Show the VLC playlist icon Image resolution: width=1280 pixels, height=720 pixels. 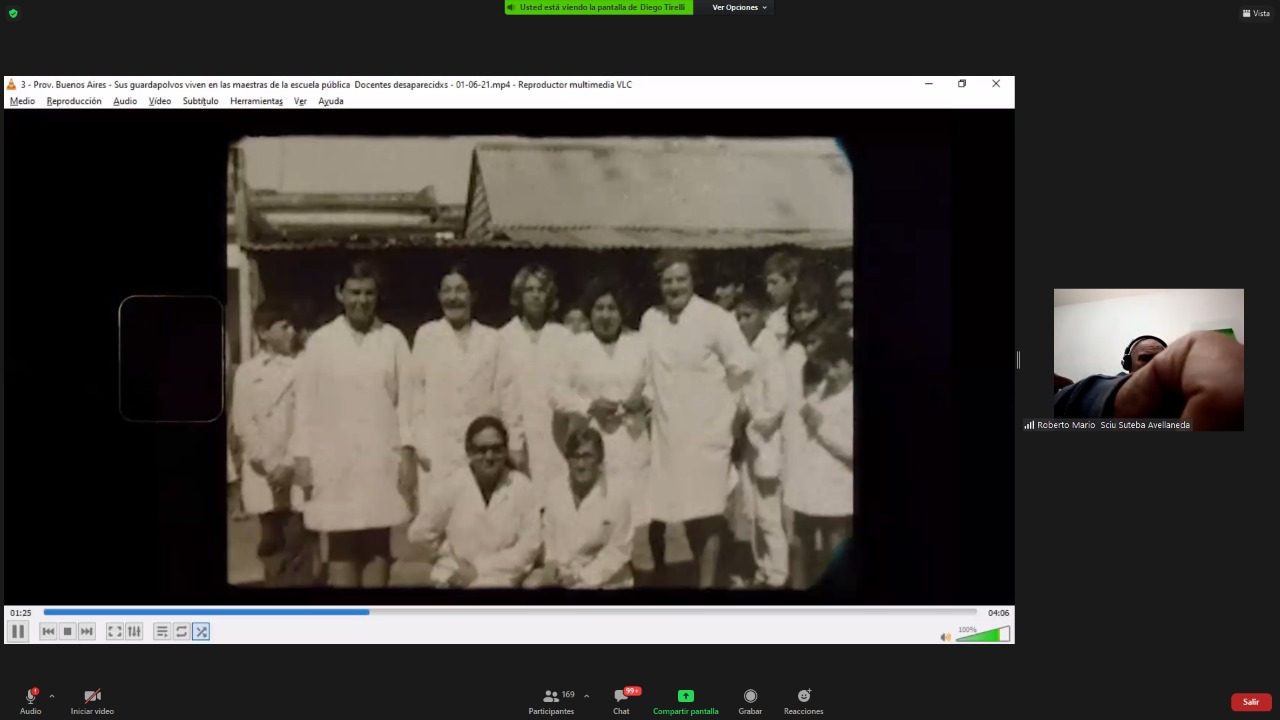coord(162,631)
